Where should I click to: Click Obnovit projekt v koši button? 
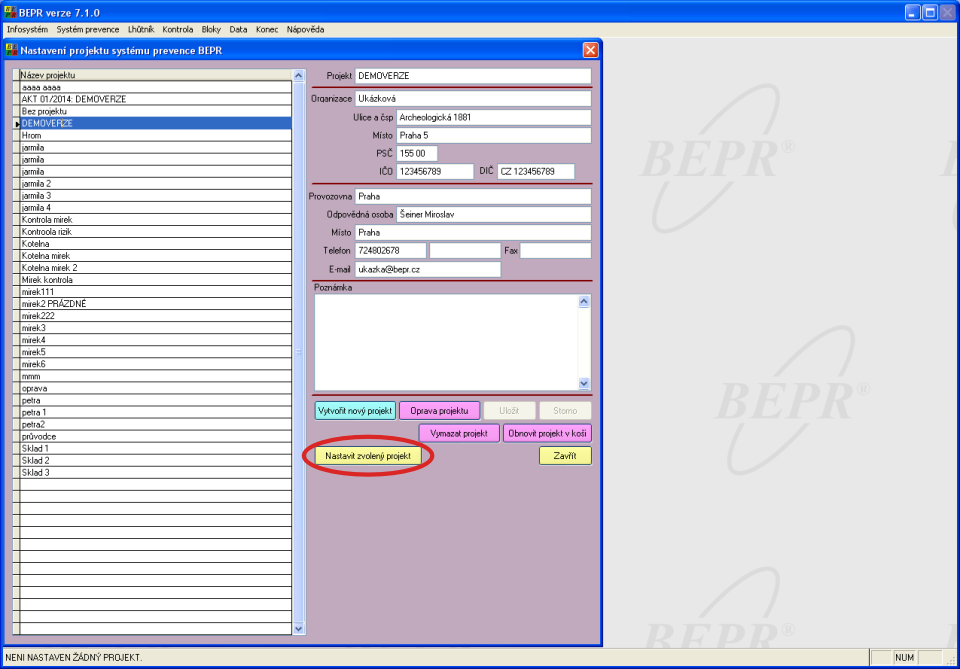click(547, 433)
